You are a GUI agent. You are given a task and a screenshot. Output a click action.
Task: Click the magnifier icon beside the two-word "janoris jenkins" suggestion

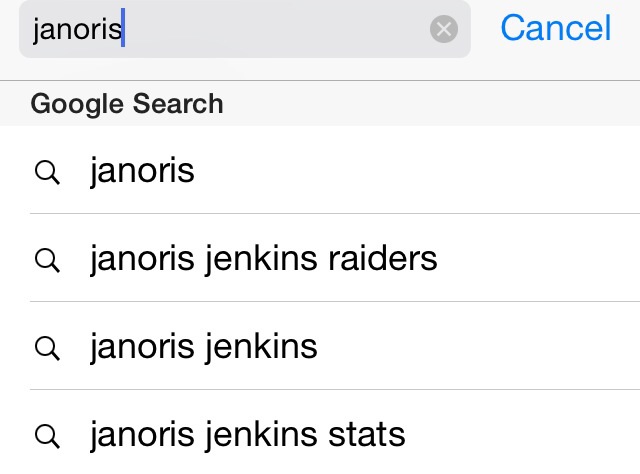(47, 348)
